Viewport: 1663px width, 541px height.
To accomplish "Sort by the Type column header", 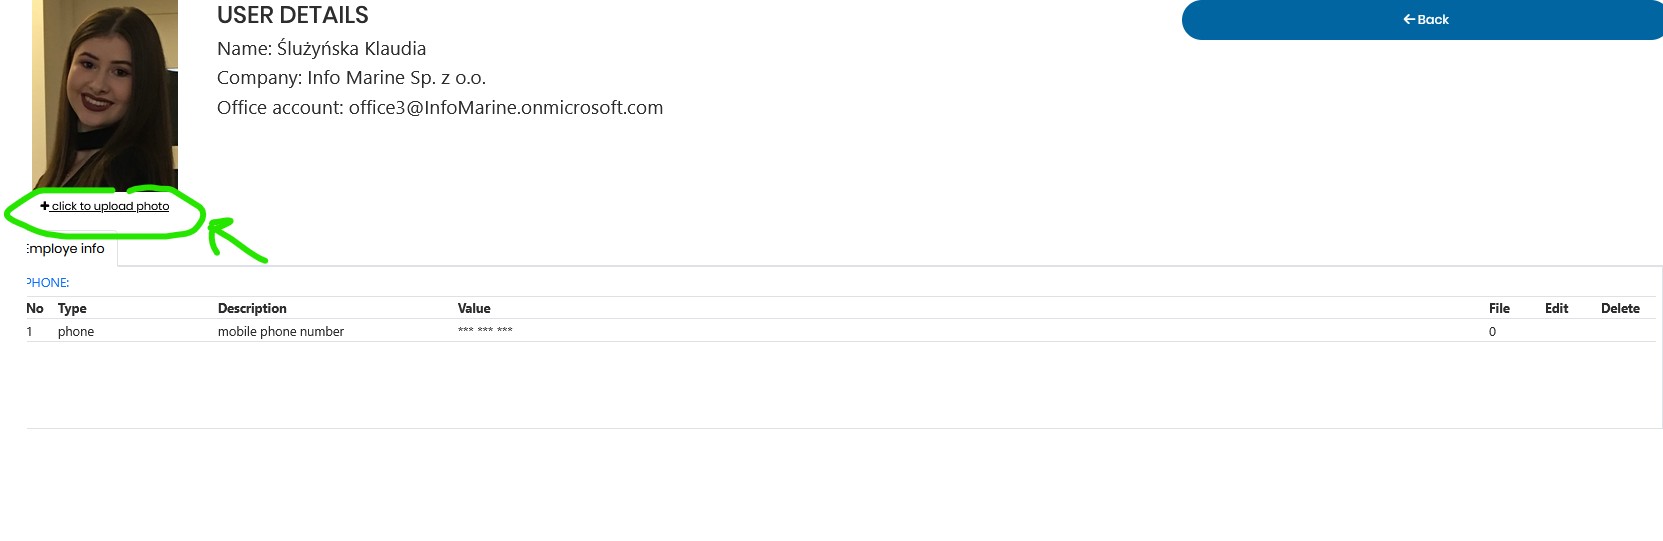I will pyautogui.click(x=72, y=308).
